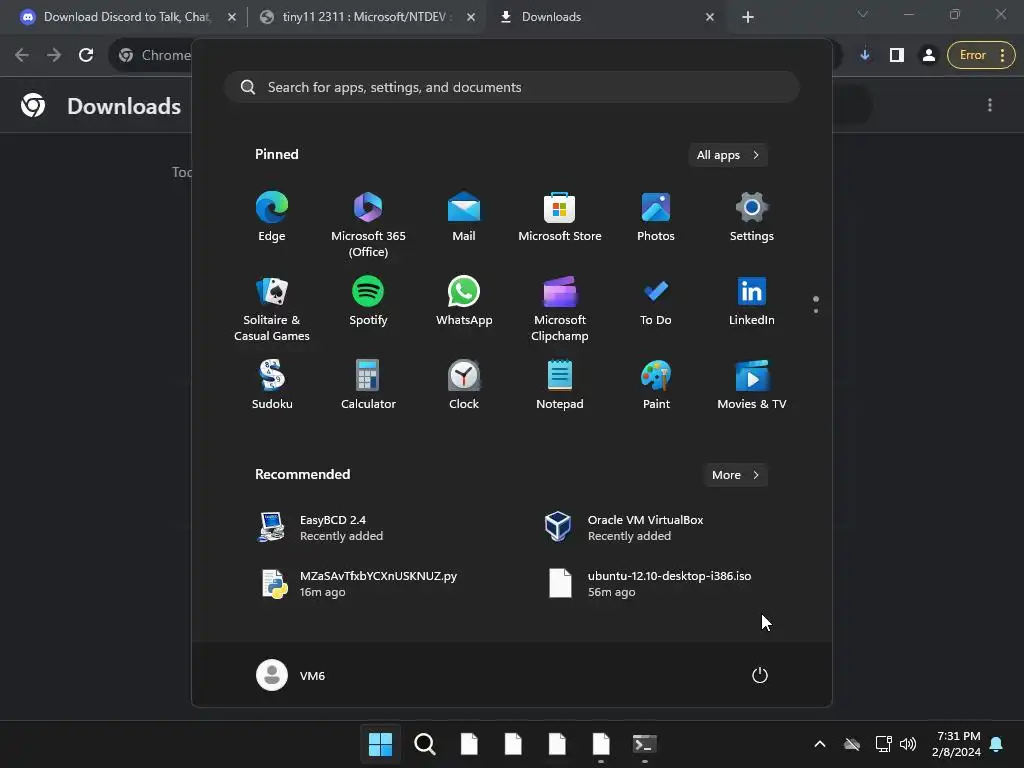Open Chrome downloads bubble arrow
1024x768 pixels.
click(x=865, y=56)
